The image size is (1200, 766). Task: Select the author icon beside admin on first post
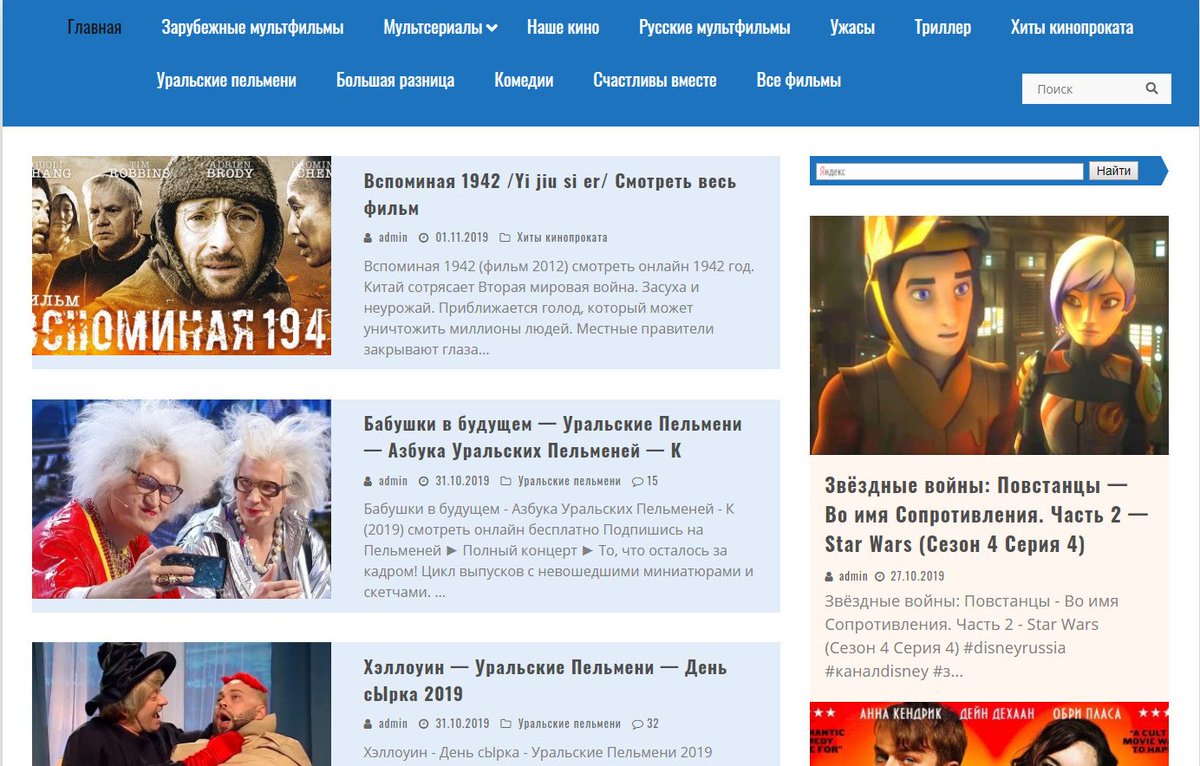coord(368,237)
